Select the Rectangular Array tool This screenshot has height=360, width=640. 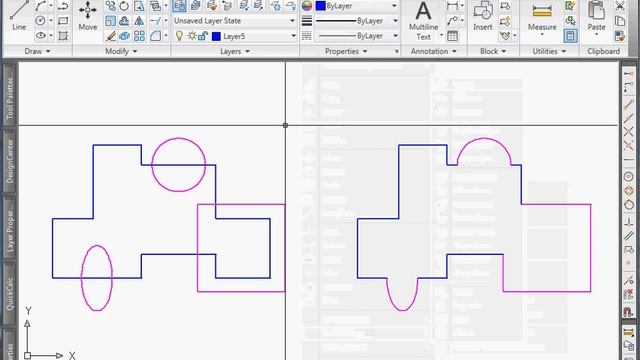click(139, 36)
